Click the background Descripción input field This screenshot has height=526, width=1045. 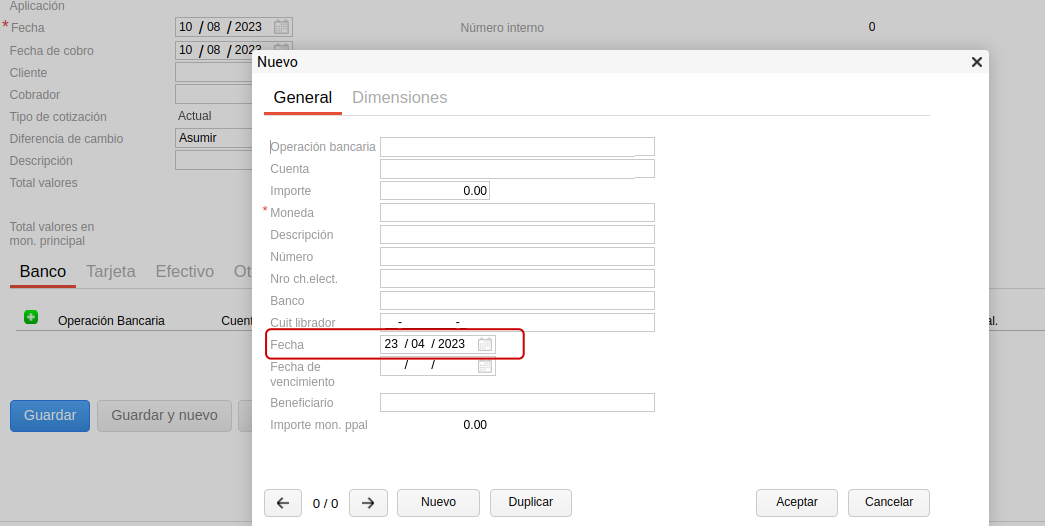point(213,160)
